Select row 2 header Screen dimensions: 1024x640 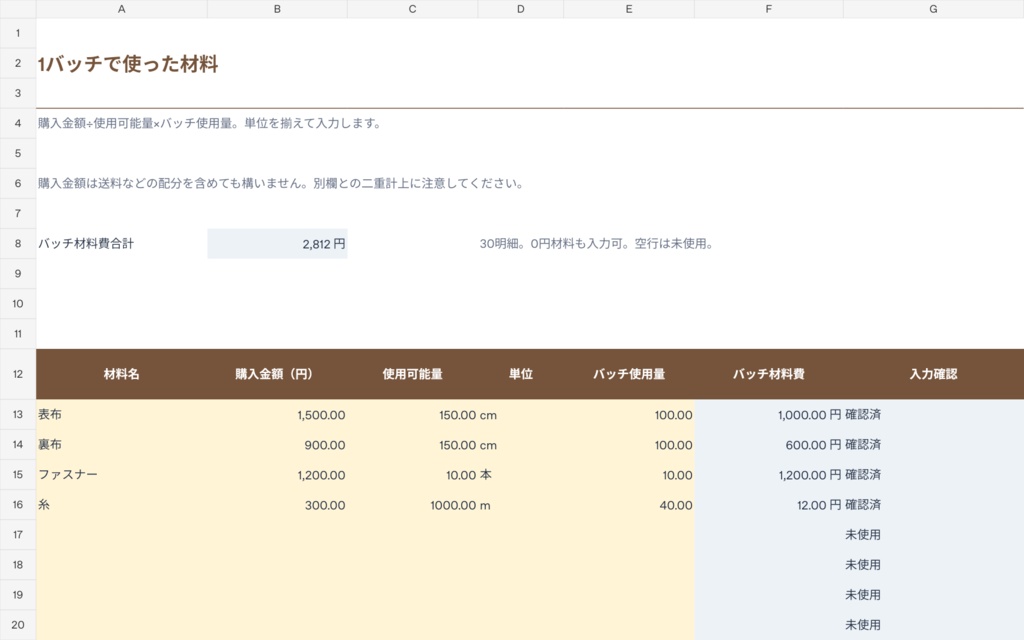coord(18,63)
